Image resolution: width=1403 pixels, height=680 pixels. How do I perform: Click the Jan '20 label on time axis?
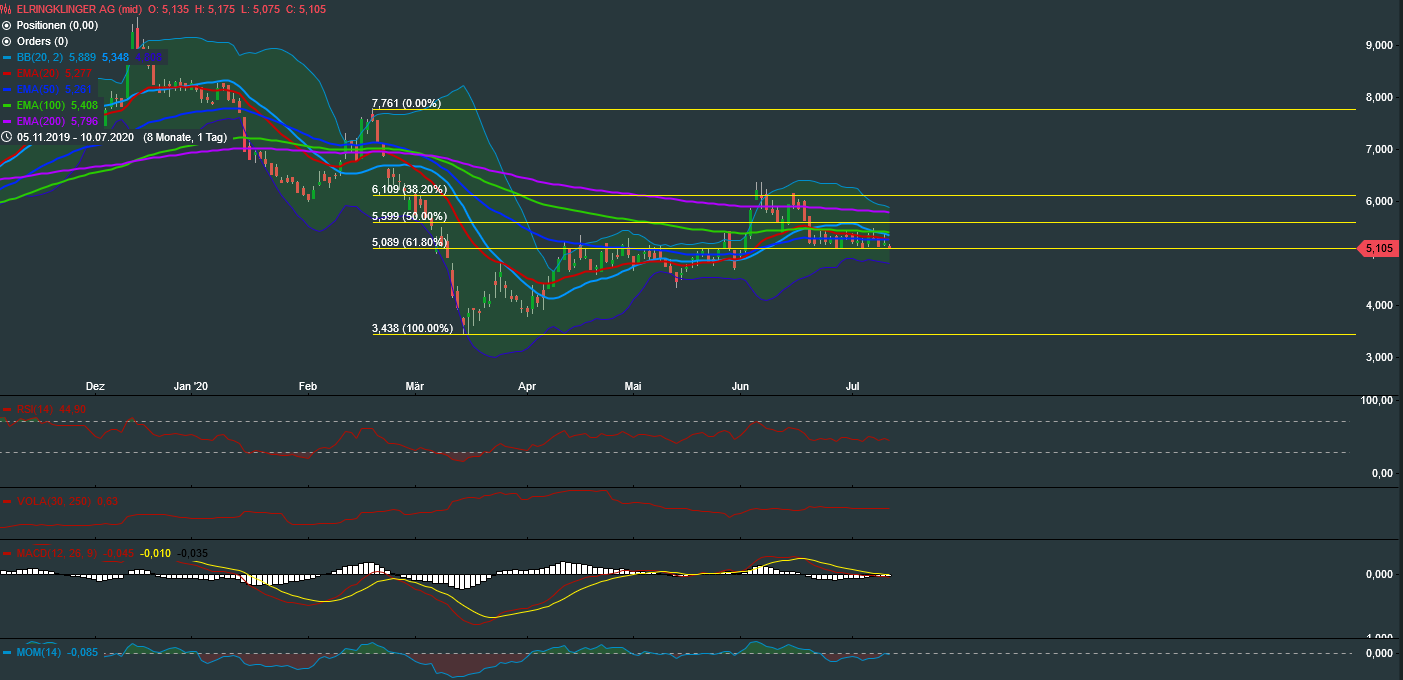(191, 385)
